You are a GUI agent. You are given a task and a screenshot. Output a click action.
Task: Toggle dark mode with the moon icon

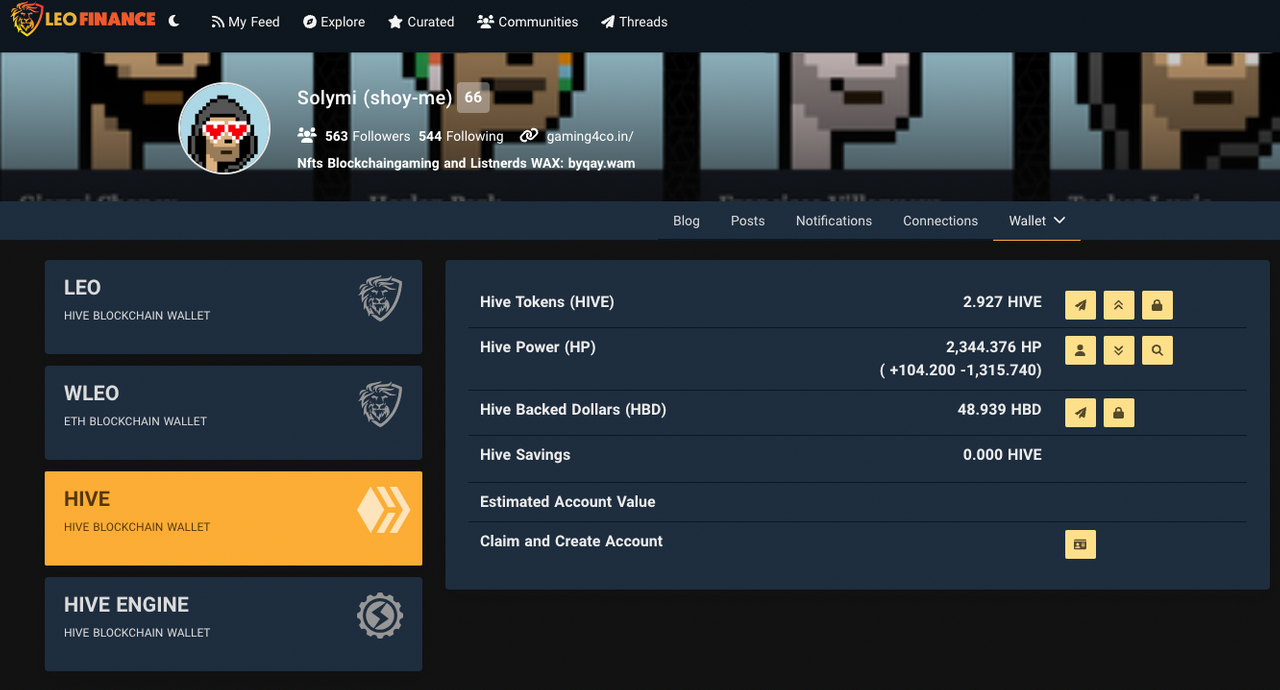(174, 20)
